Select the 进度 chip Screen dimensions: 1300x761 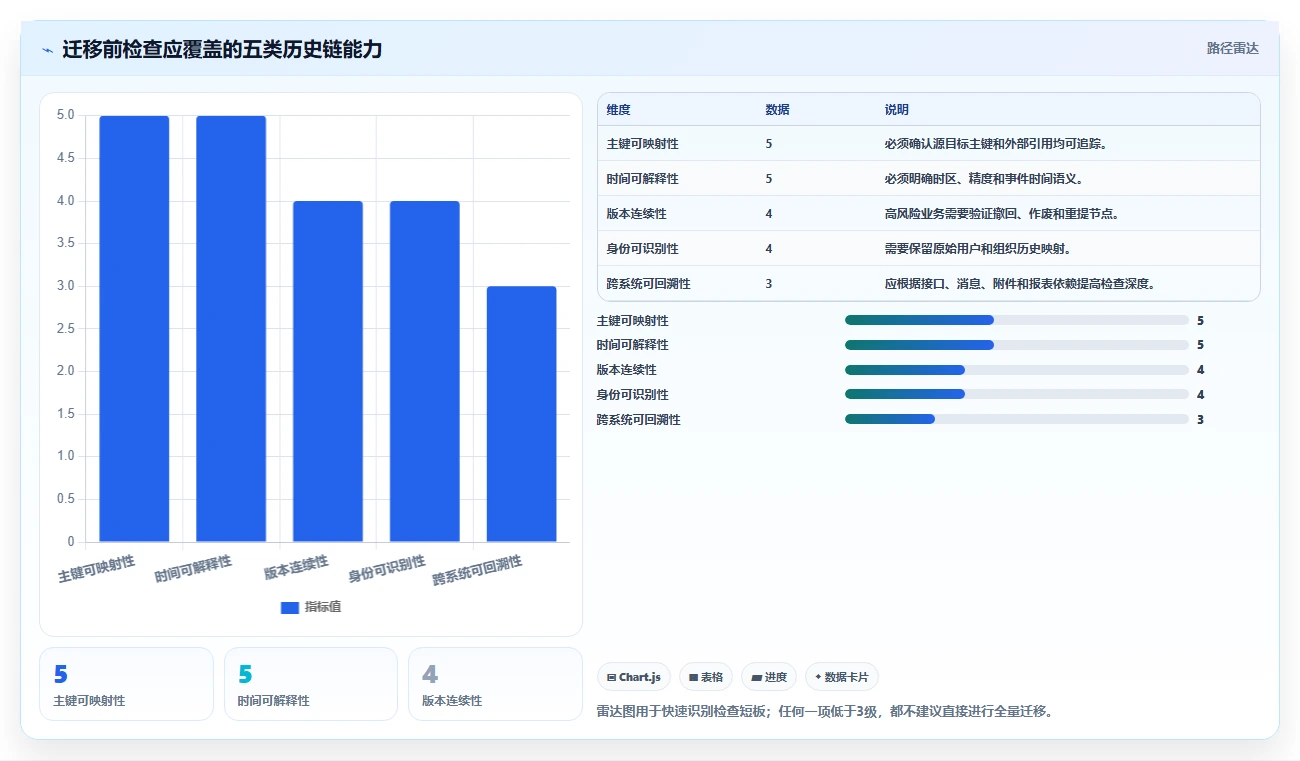(x=769, y=677)
